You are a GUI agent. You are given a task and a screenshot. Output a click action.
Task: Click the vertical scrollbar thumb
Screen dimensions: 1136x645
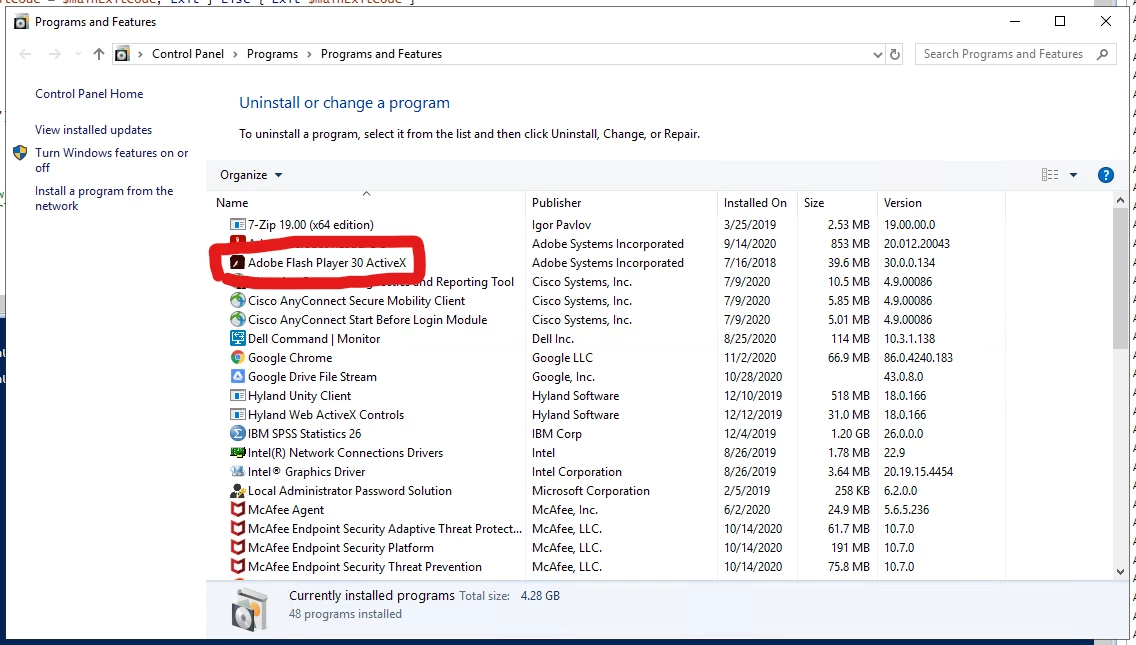click(x=1120, y=278)
